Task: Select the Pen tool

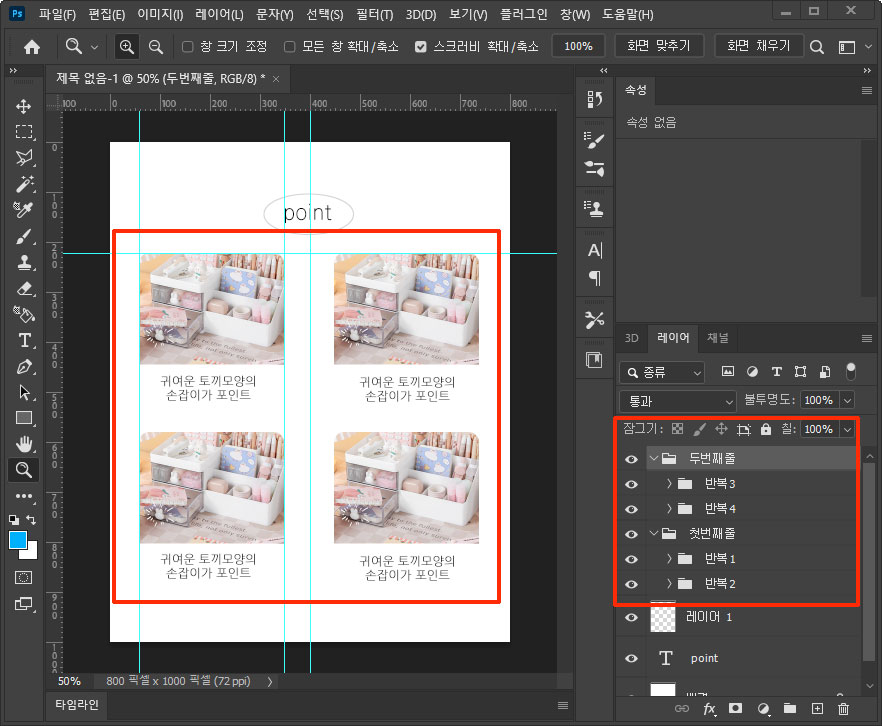Action: pyautogui.click(x=24, y=367)
